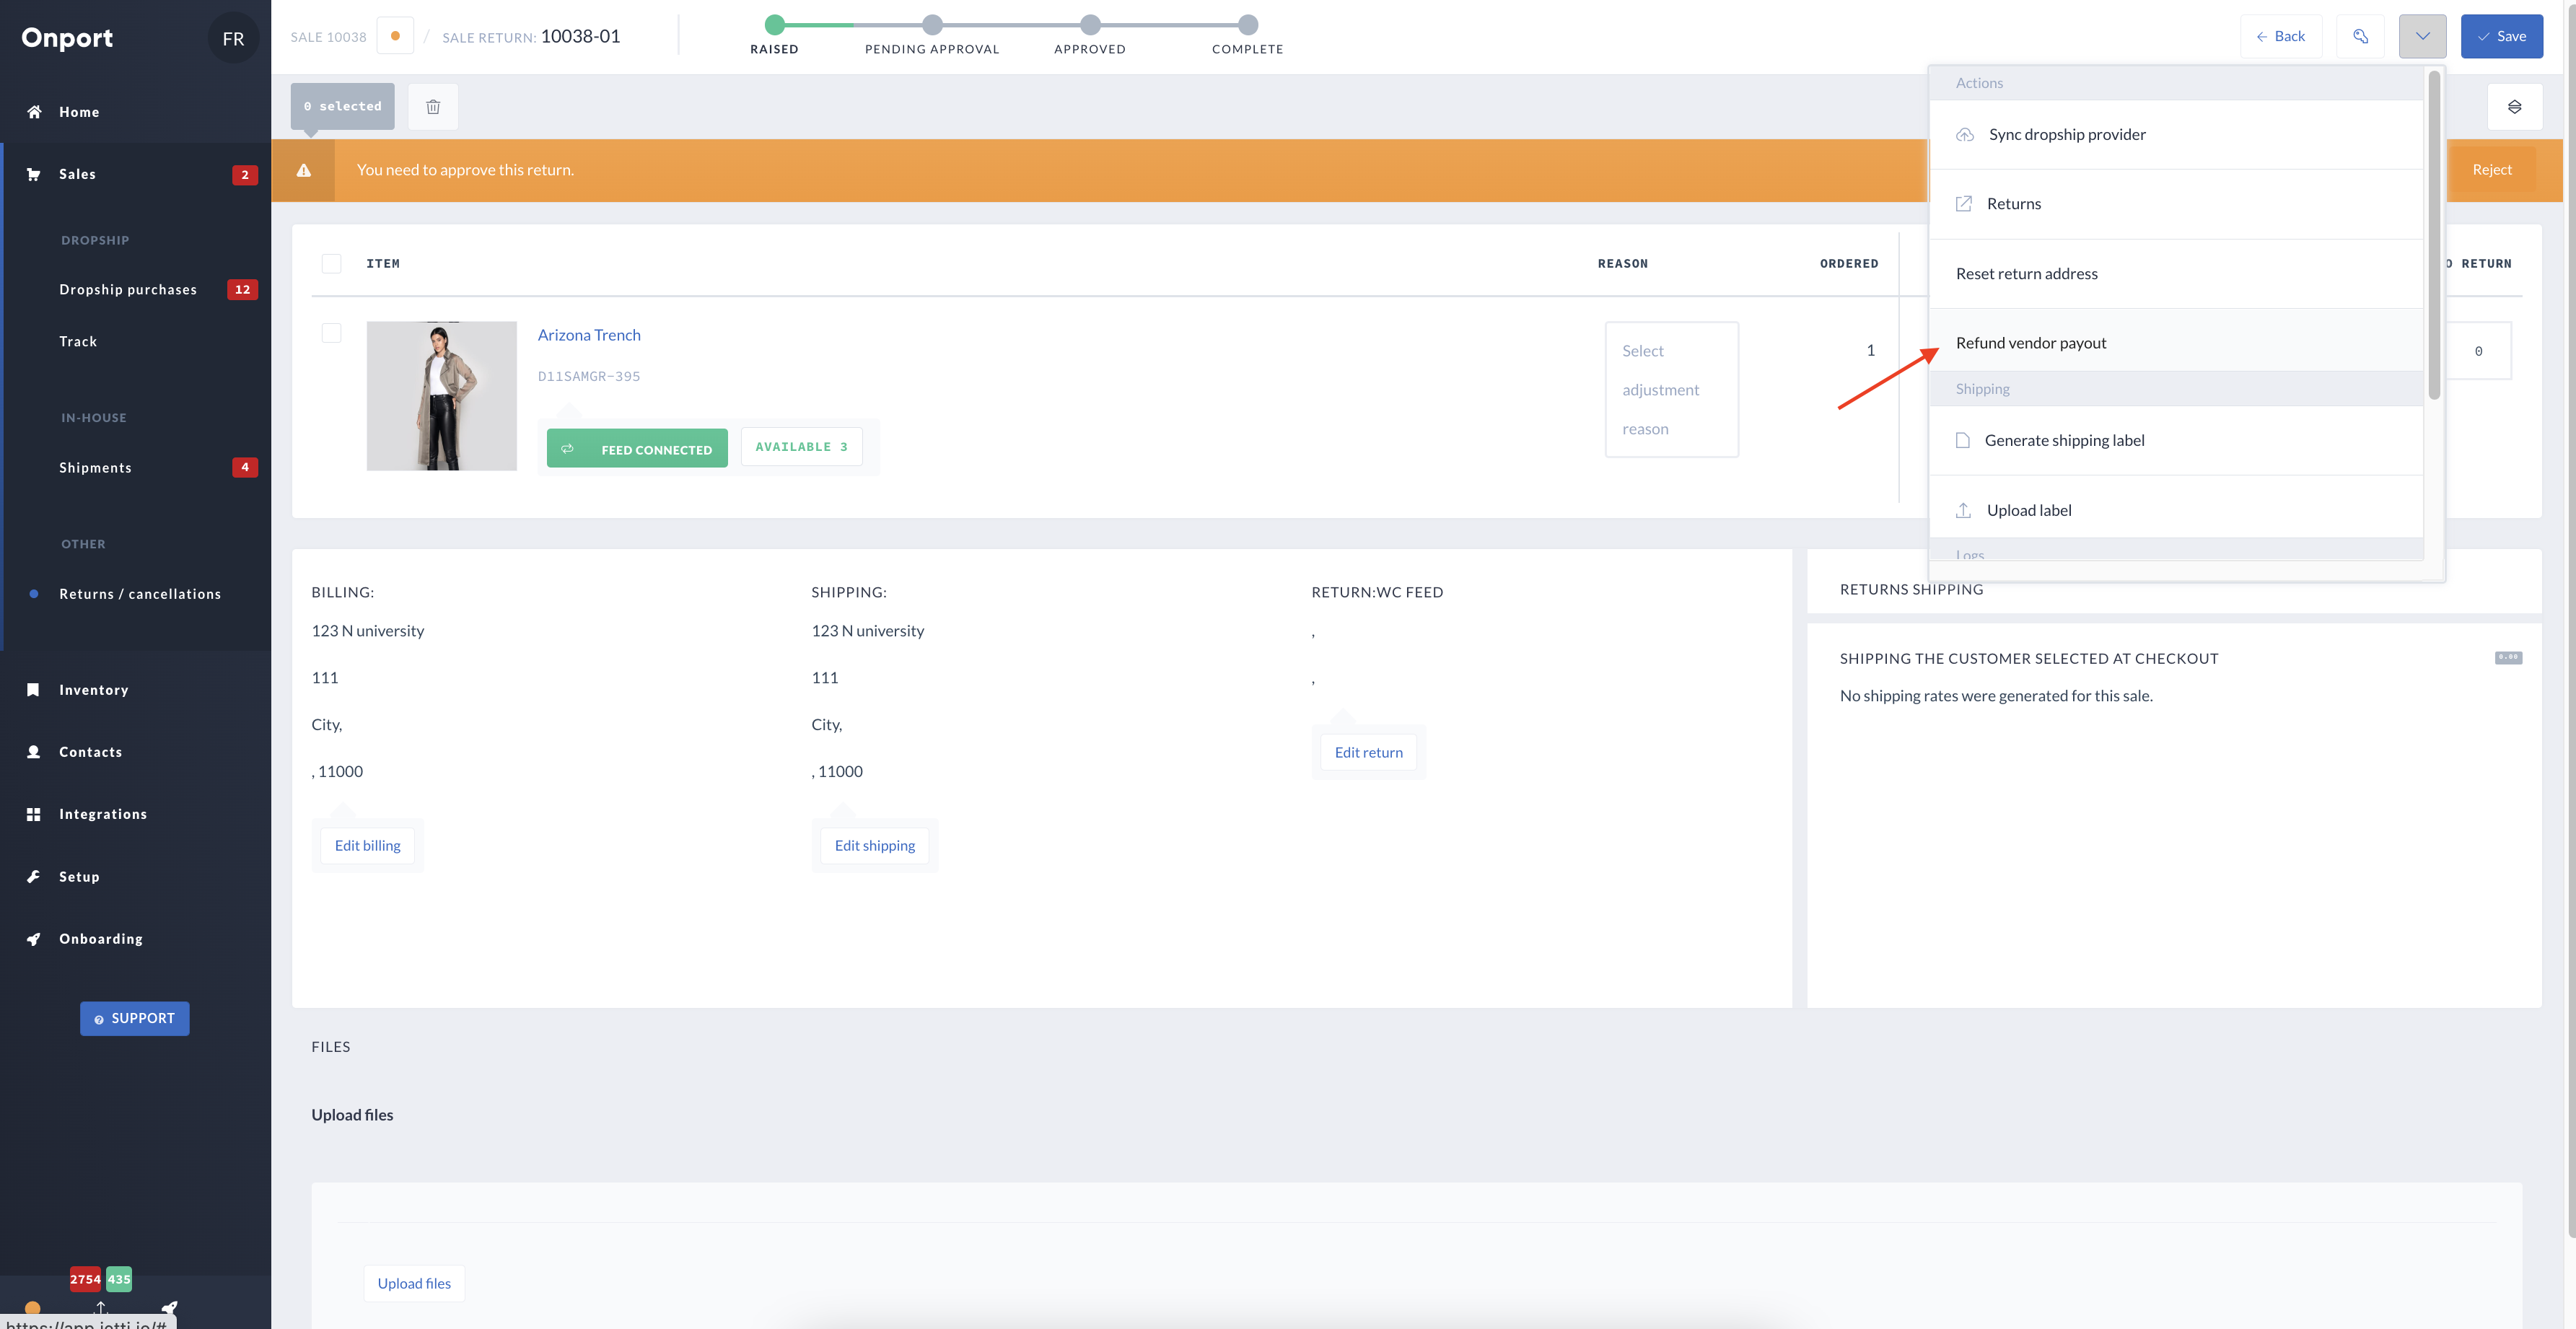Click the upload arrow icon beside Upload label
Image resolution: width=2576 pixels, height=1329 pixels.
(x=1963, y=510)
